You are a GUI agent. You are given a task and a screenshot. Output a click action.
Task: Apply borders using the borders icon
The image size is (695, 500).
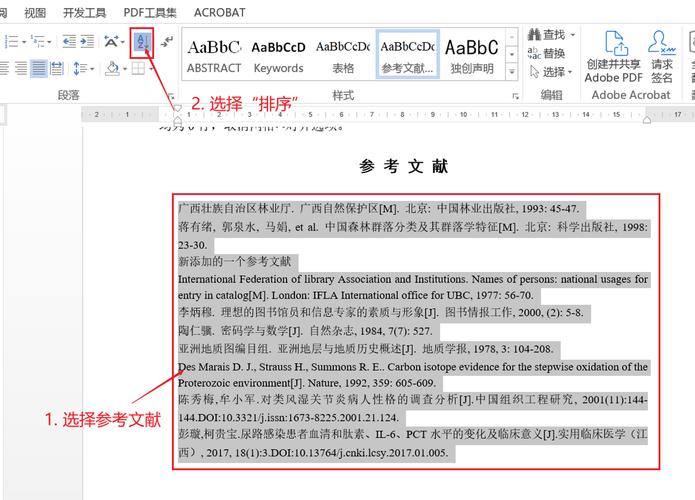[139, 68]
